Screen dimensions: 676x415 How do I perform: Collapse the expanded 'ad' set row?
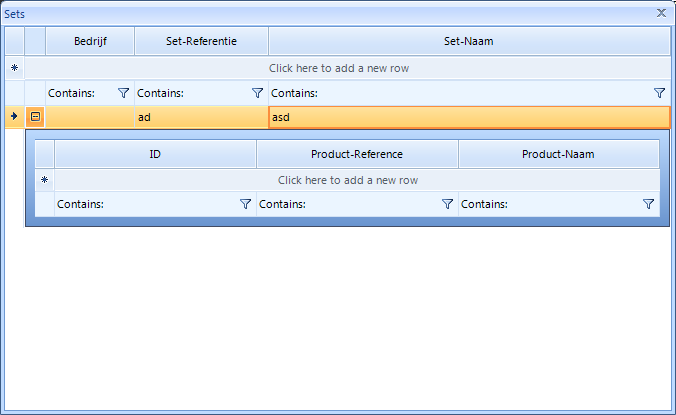pyautogui.click(x=35, y=117)
